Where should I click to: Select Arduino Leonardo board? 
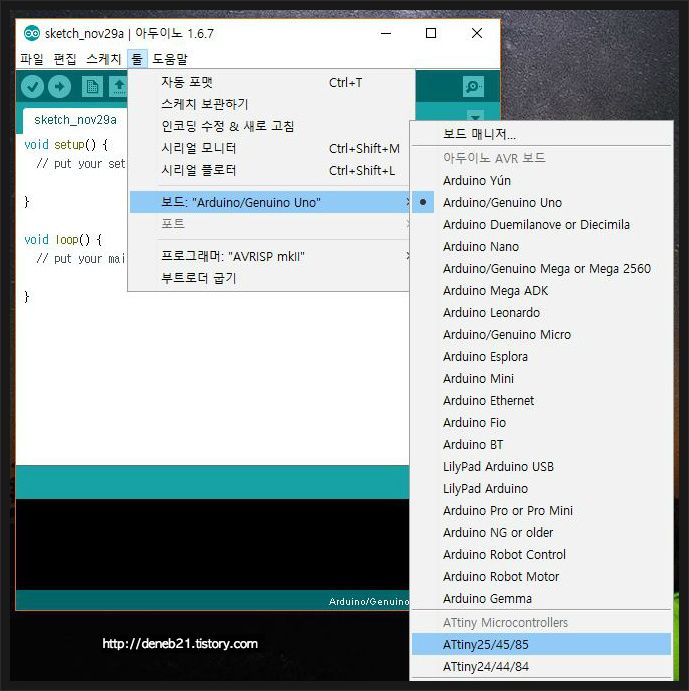point(541,312)
